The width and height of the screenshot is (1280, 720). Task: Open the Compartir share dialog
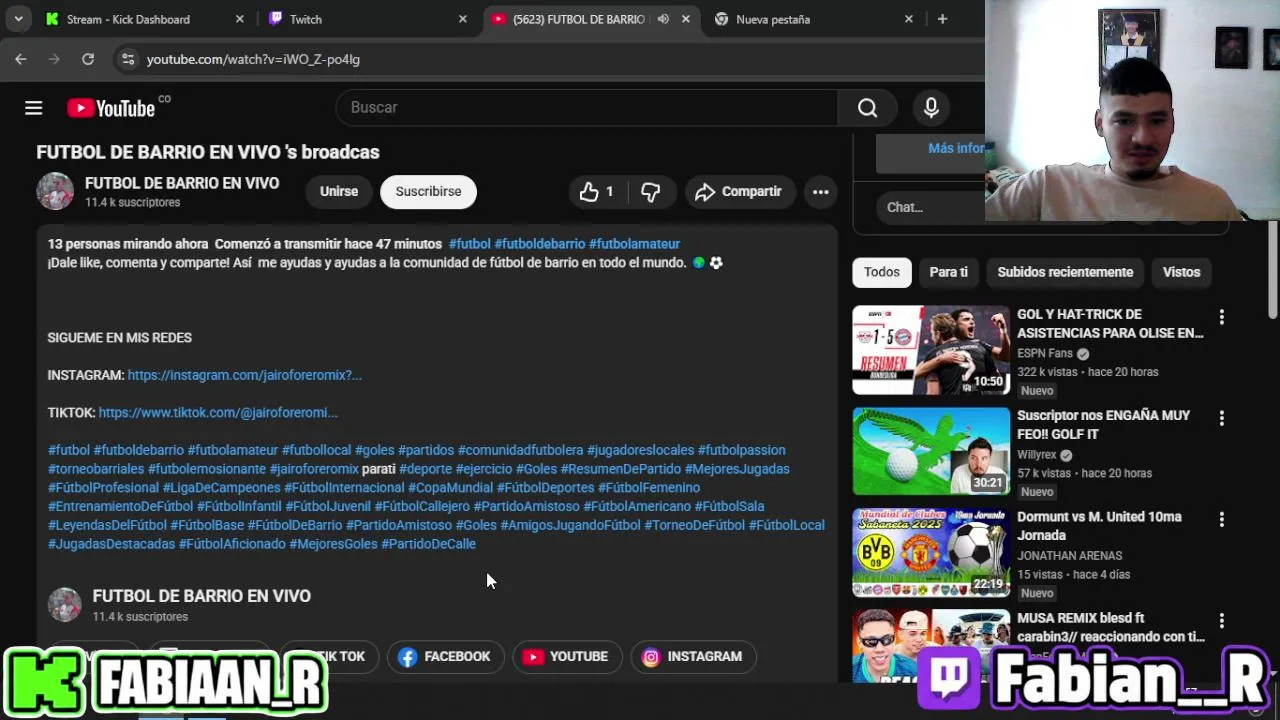pos(739,192)
